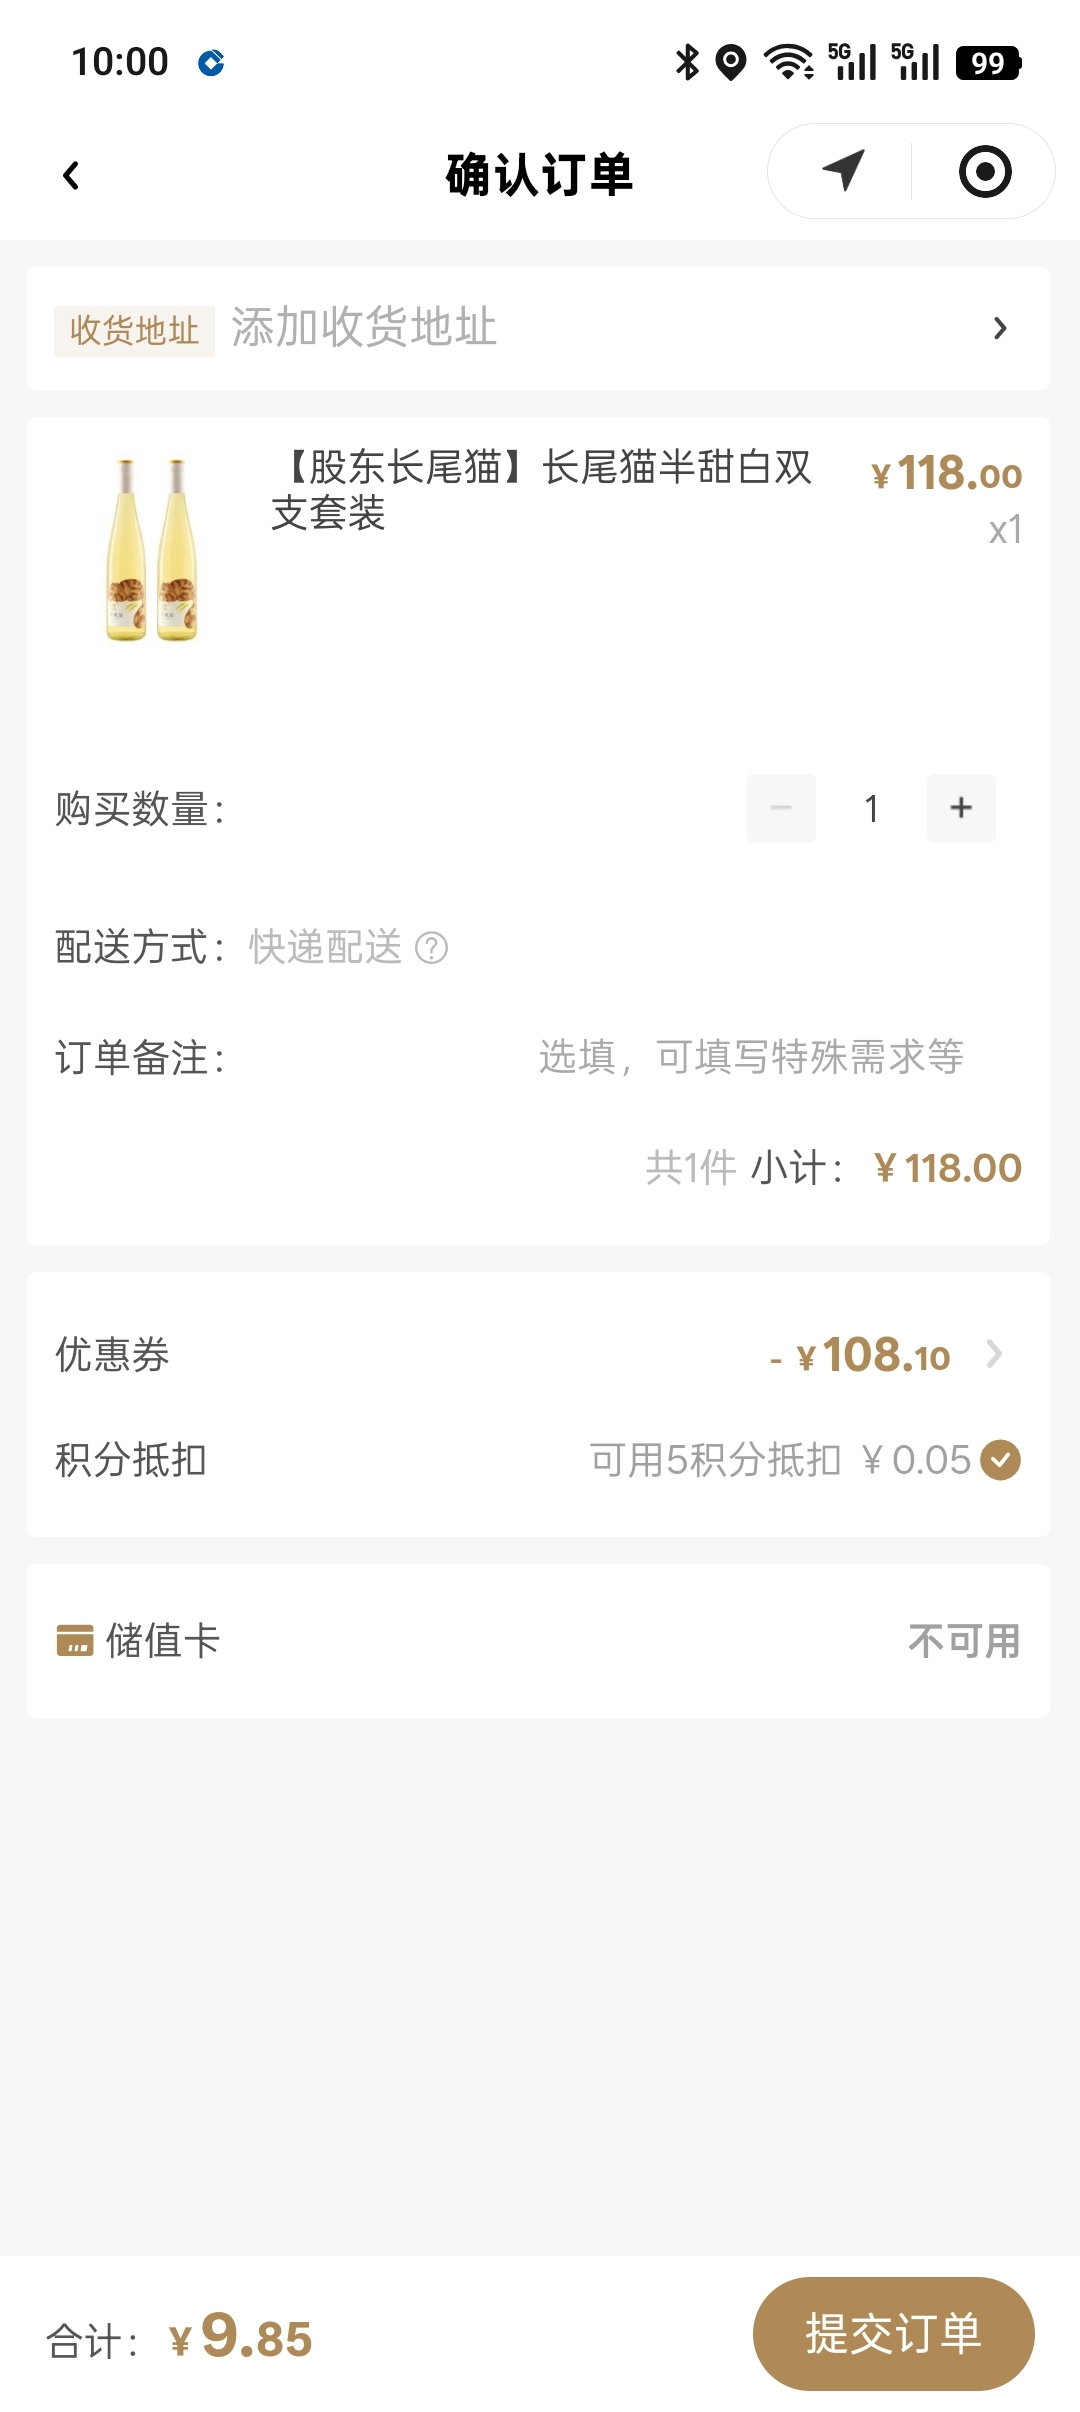Decrease purchase quantity with minus button
Image resolution: width=1080 pixels, height=2412 pixels.
tap(781, 808)
